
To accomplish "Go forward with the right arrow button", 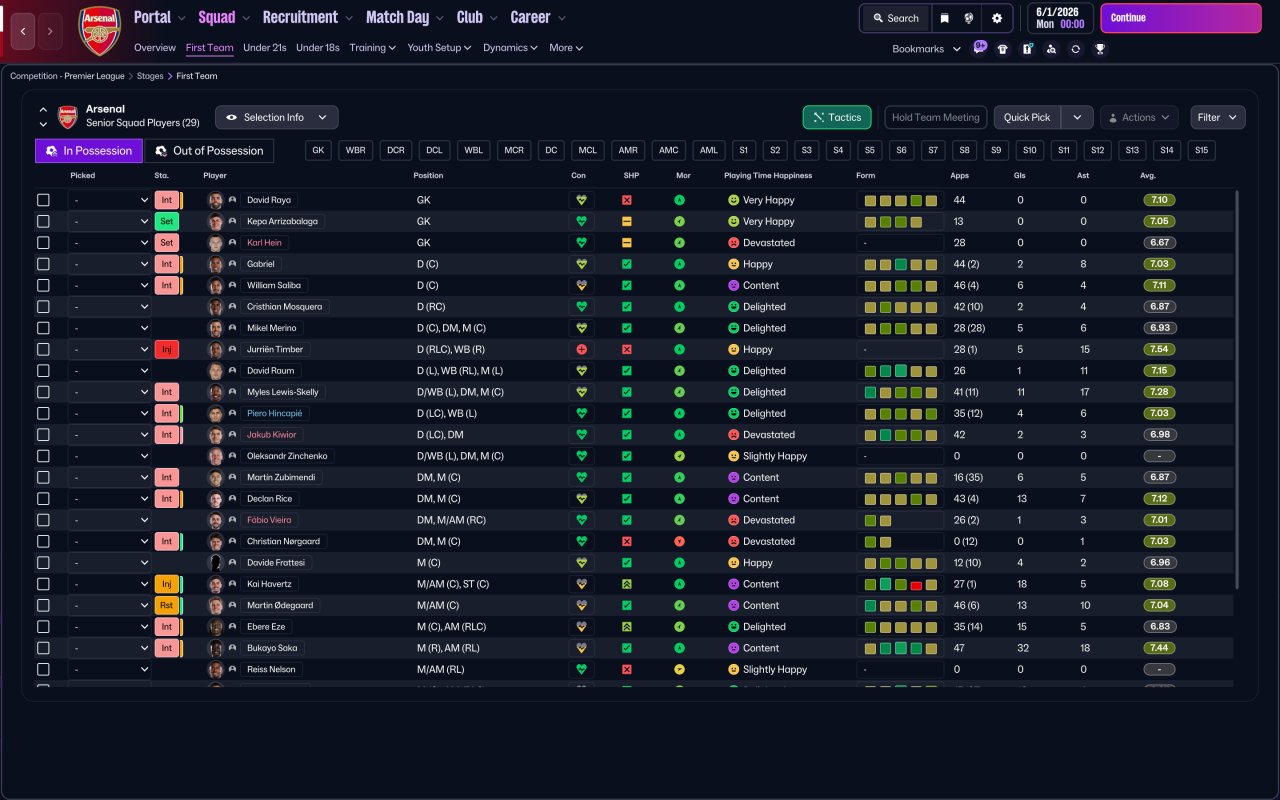I will coord(50,31).
